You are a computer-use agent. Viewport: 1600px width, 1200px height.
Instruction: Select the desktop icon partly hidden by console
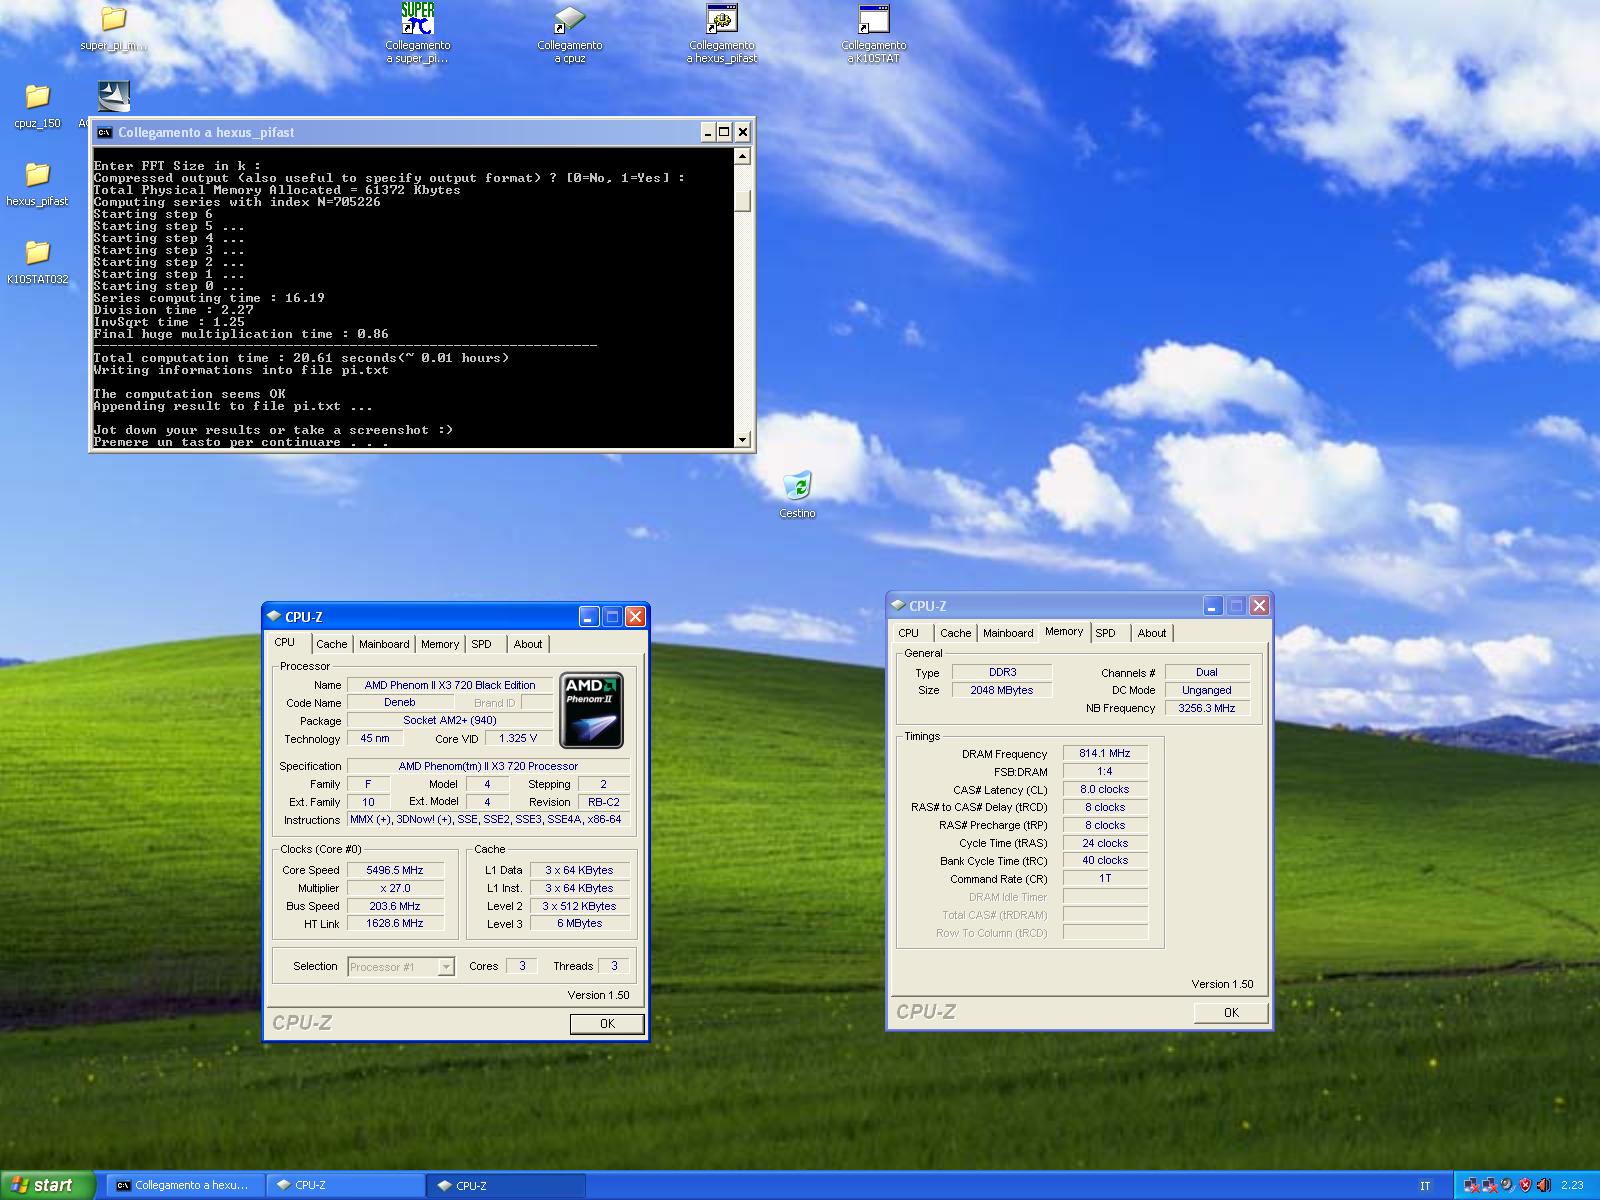point(112,98)
